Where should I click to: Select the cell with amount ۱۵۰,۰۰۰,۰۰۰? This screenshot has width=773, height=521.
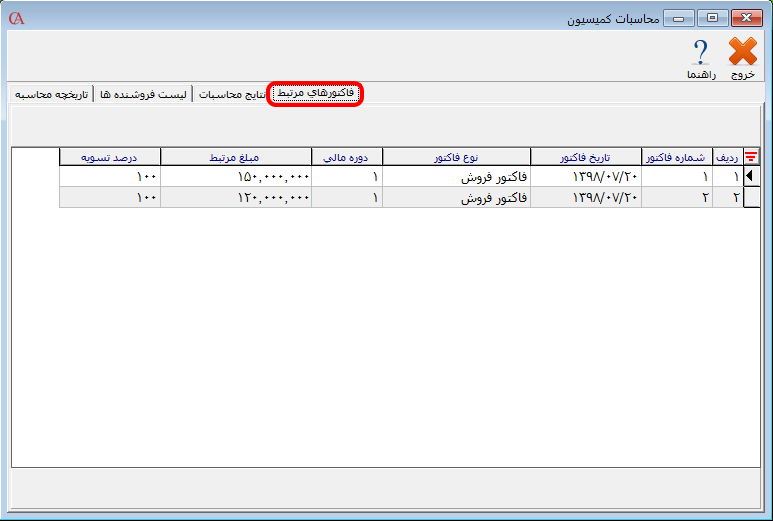(235, 176)
